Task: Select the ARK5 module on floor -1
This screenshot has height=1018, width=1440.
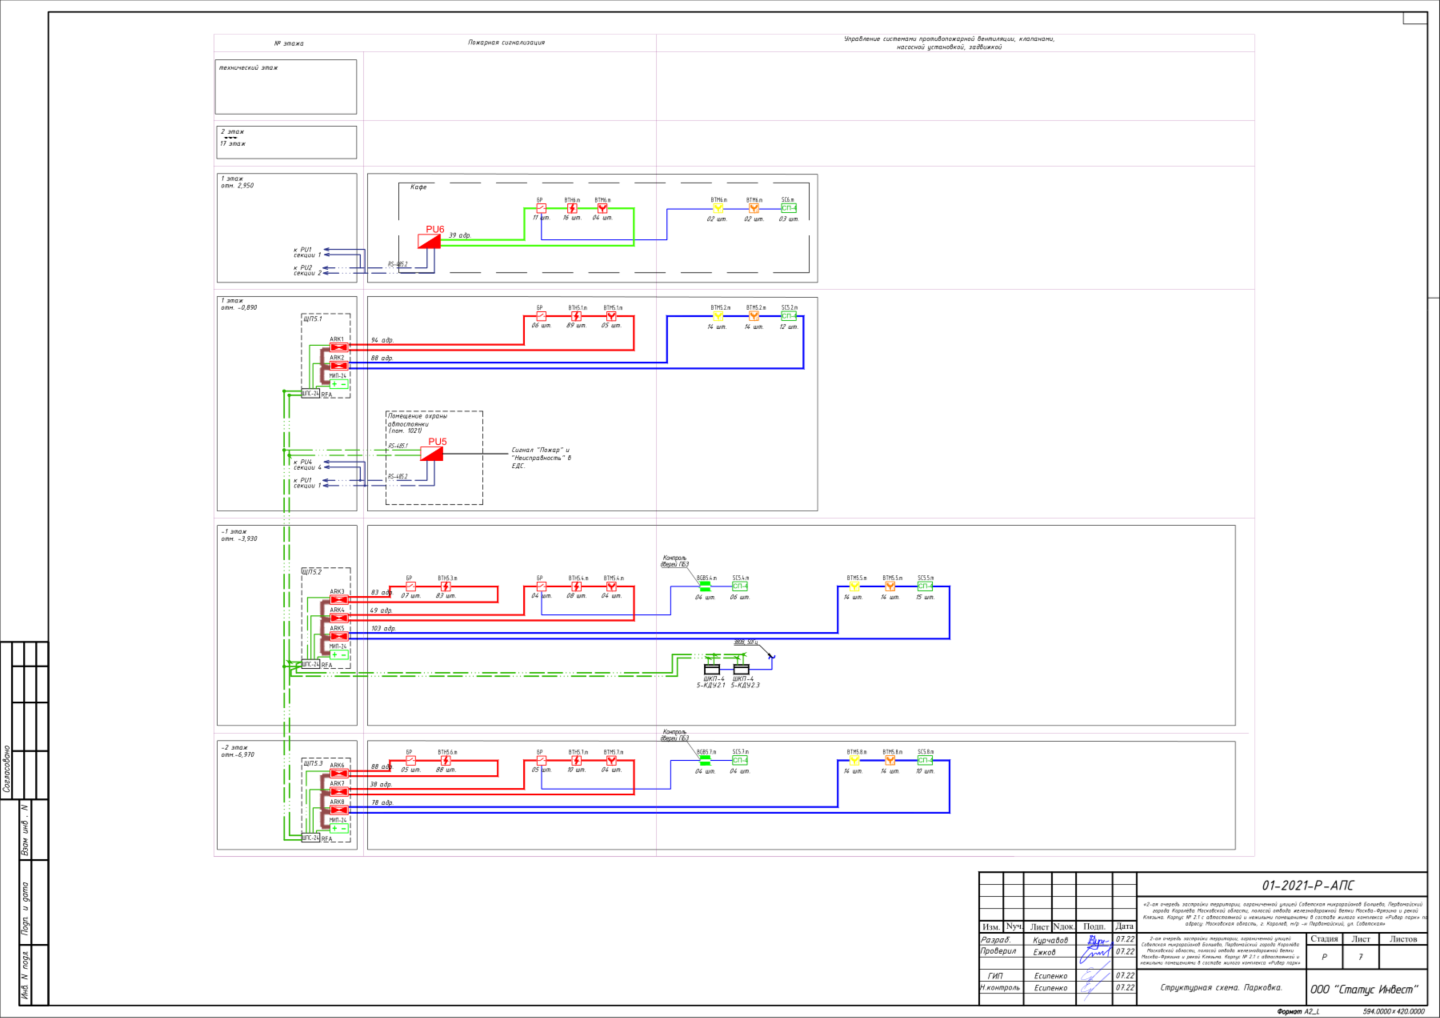Action: [x=339, y=637]
